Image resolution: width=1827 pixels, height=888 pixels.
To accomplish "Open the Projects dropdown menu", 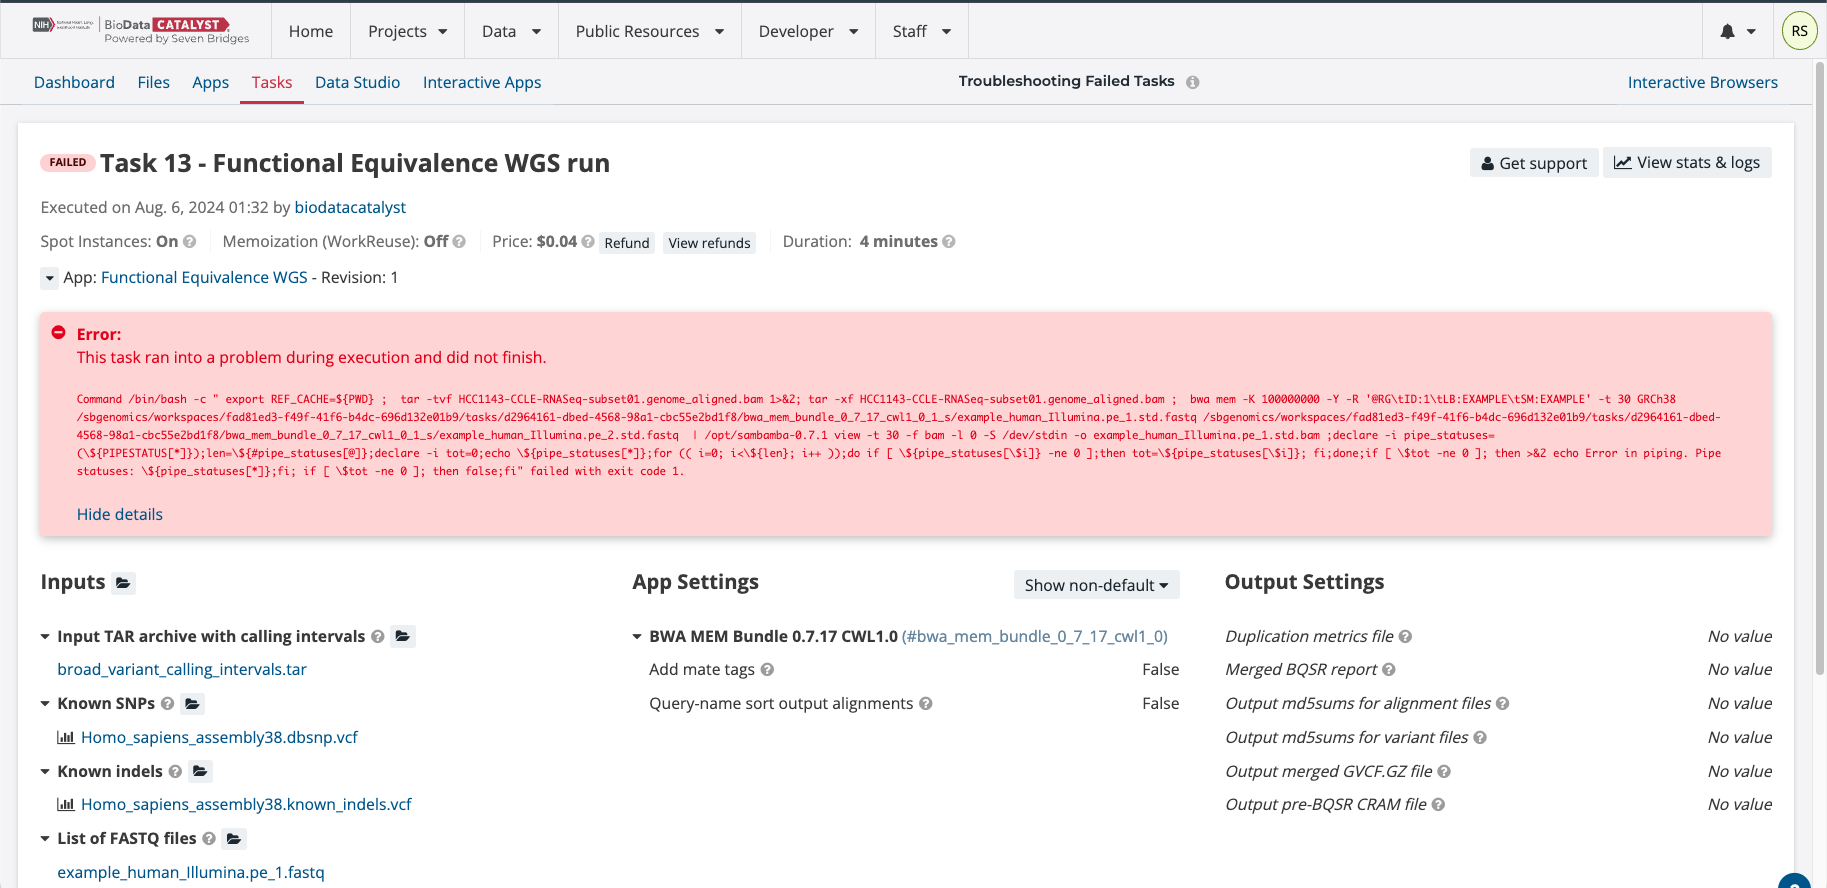I will pos(407,31).
